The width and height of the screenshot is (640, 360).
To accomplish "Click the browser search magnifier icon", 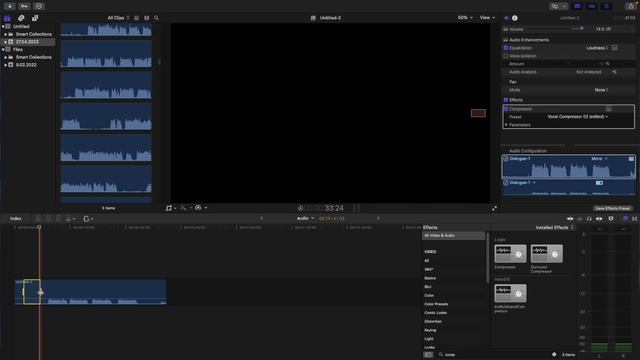I will (x=156, y=18).
